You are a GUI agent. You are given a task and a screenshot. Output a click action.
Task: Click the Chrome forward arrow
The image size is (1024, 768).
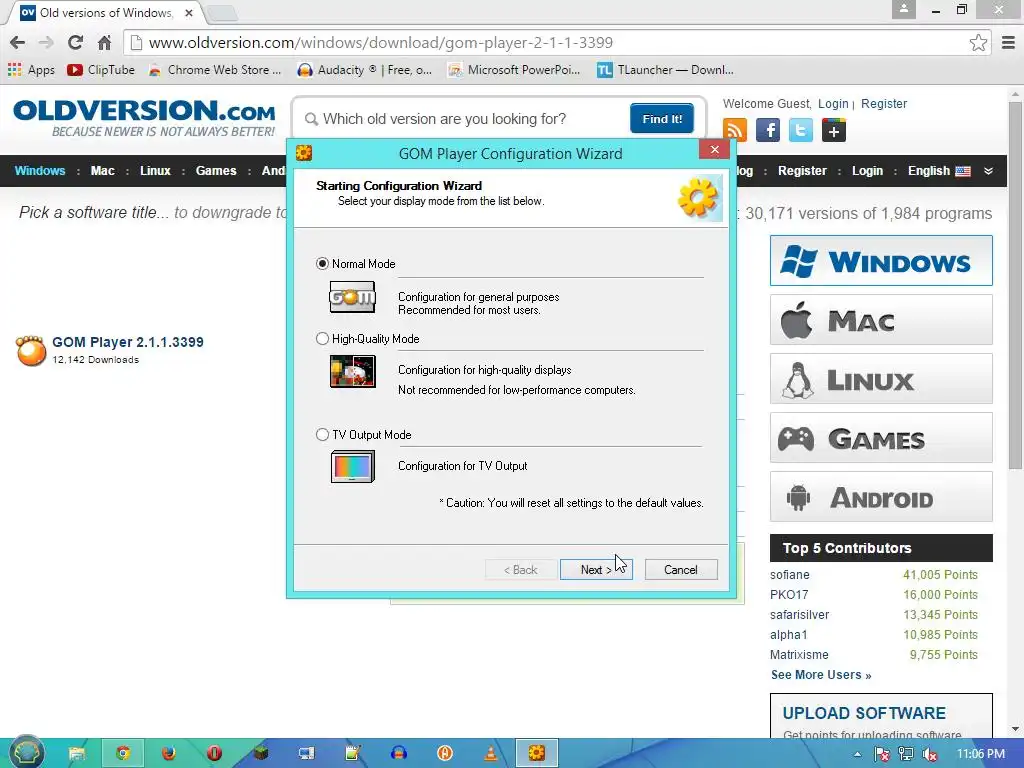46,42
